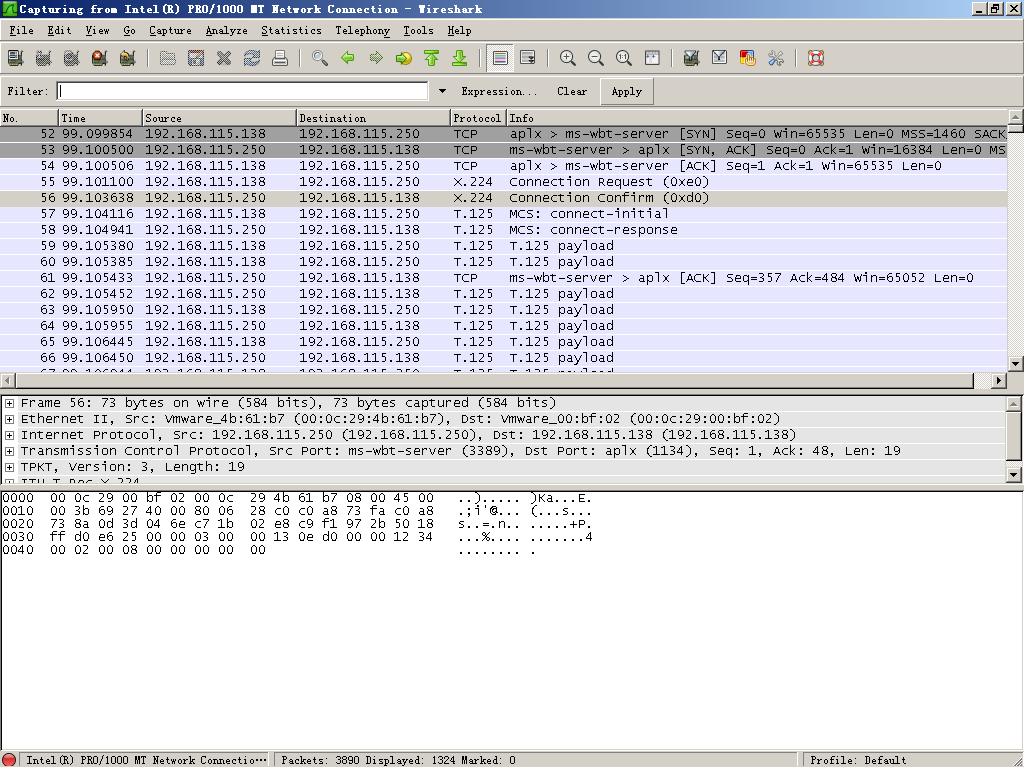
Task: Sort packets by Time column
Action: [100, 118]
